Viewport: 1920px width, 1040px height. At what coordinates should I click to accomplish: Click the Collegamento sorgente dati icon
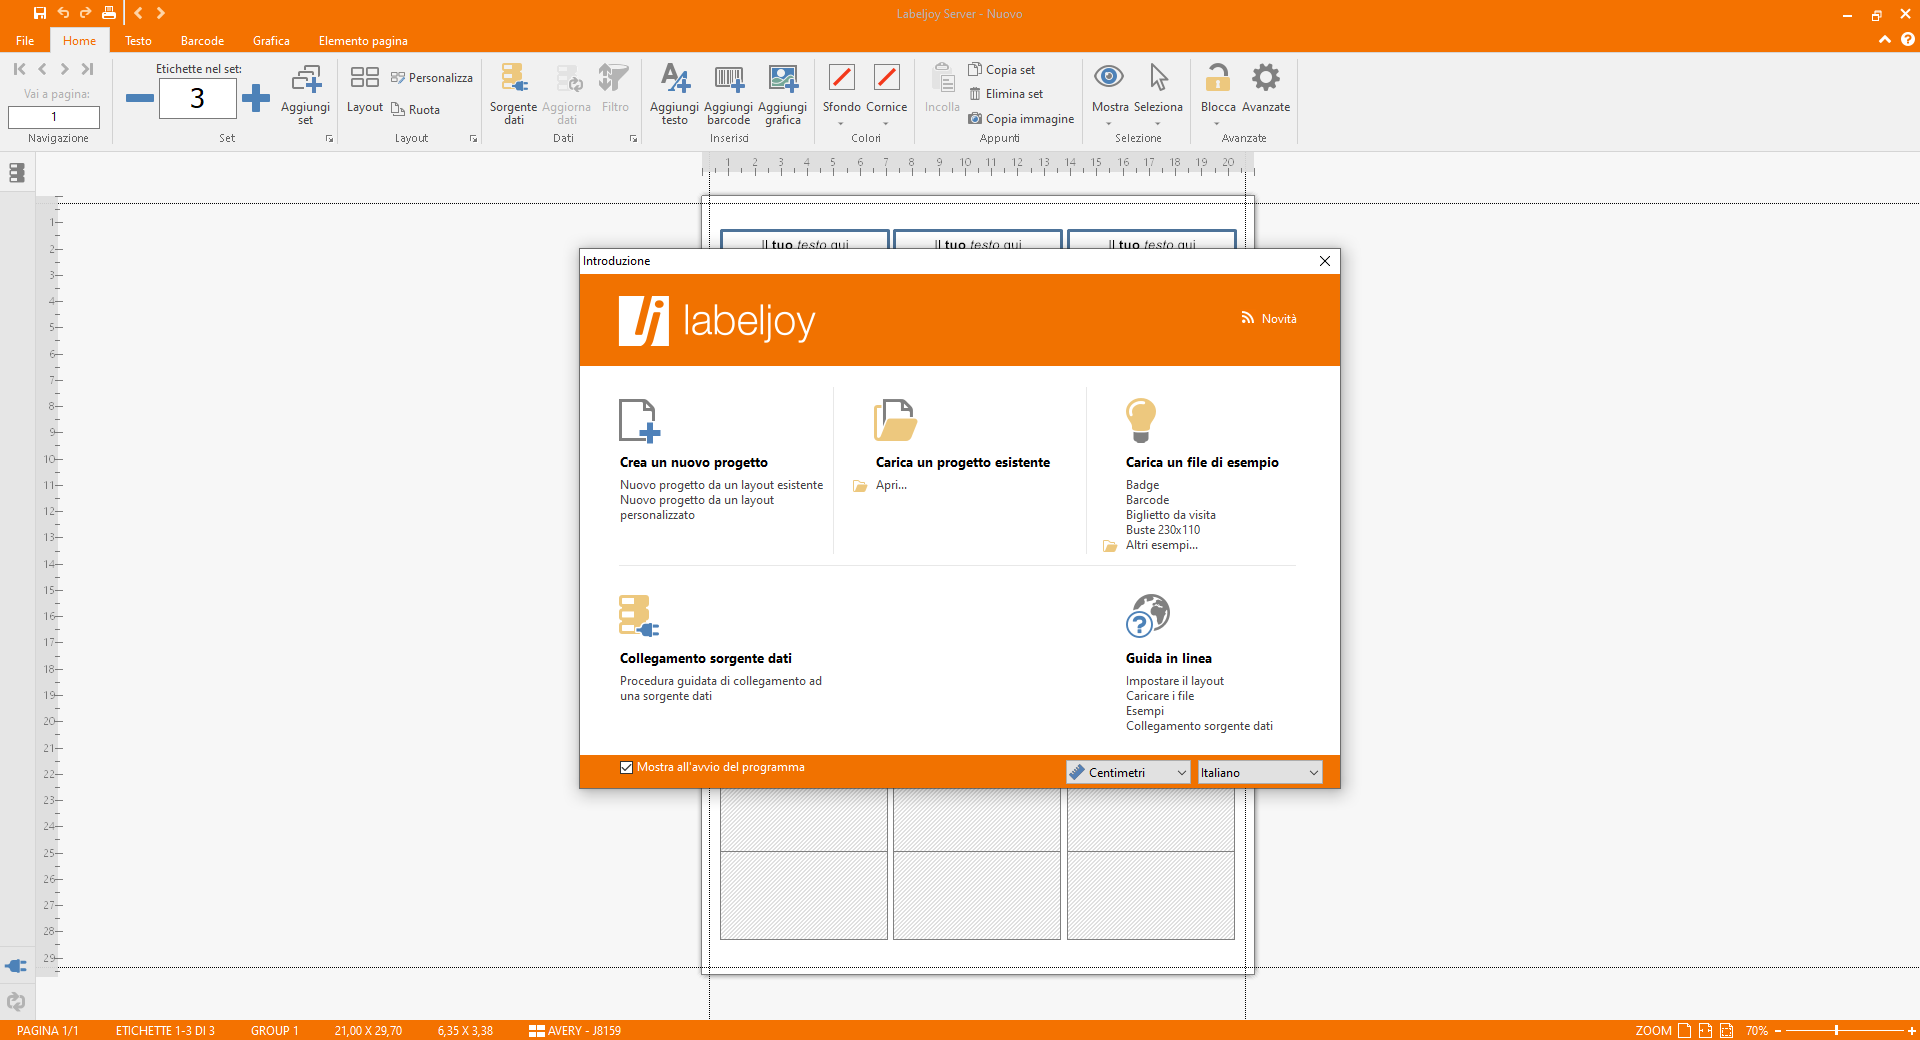pyautogui.click(x=639, y=616)
